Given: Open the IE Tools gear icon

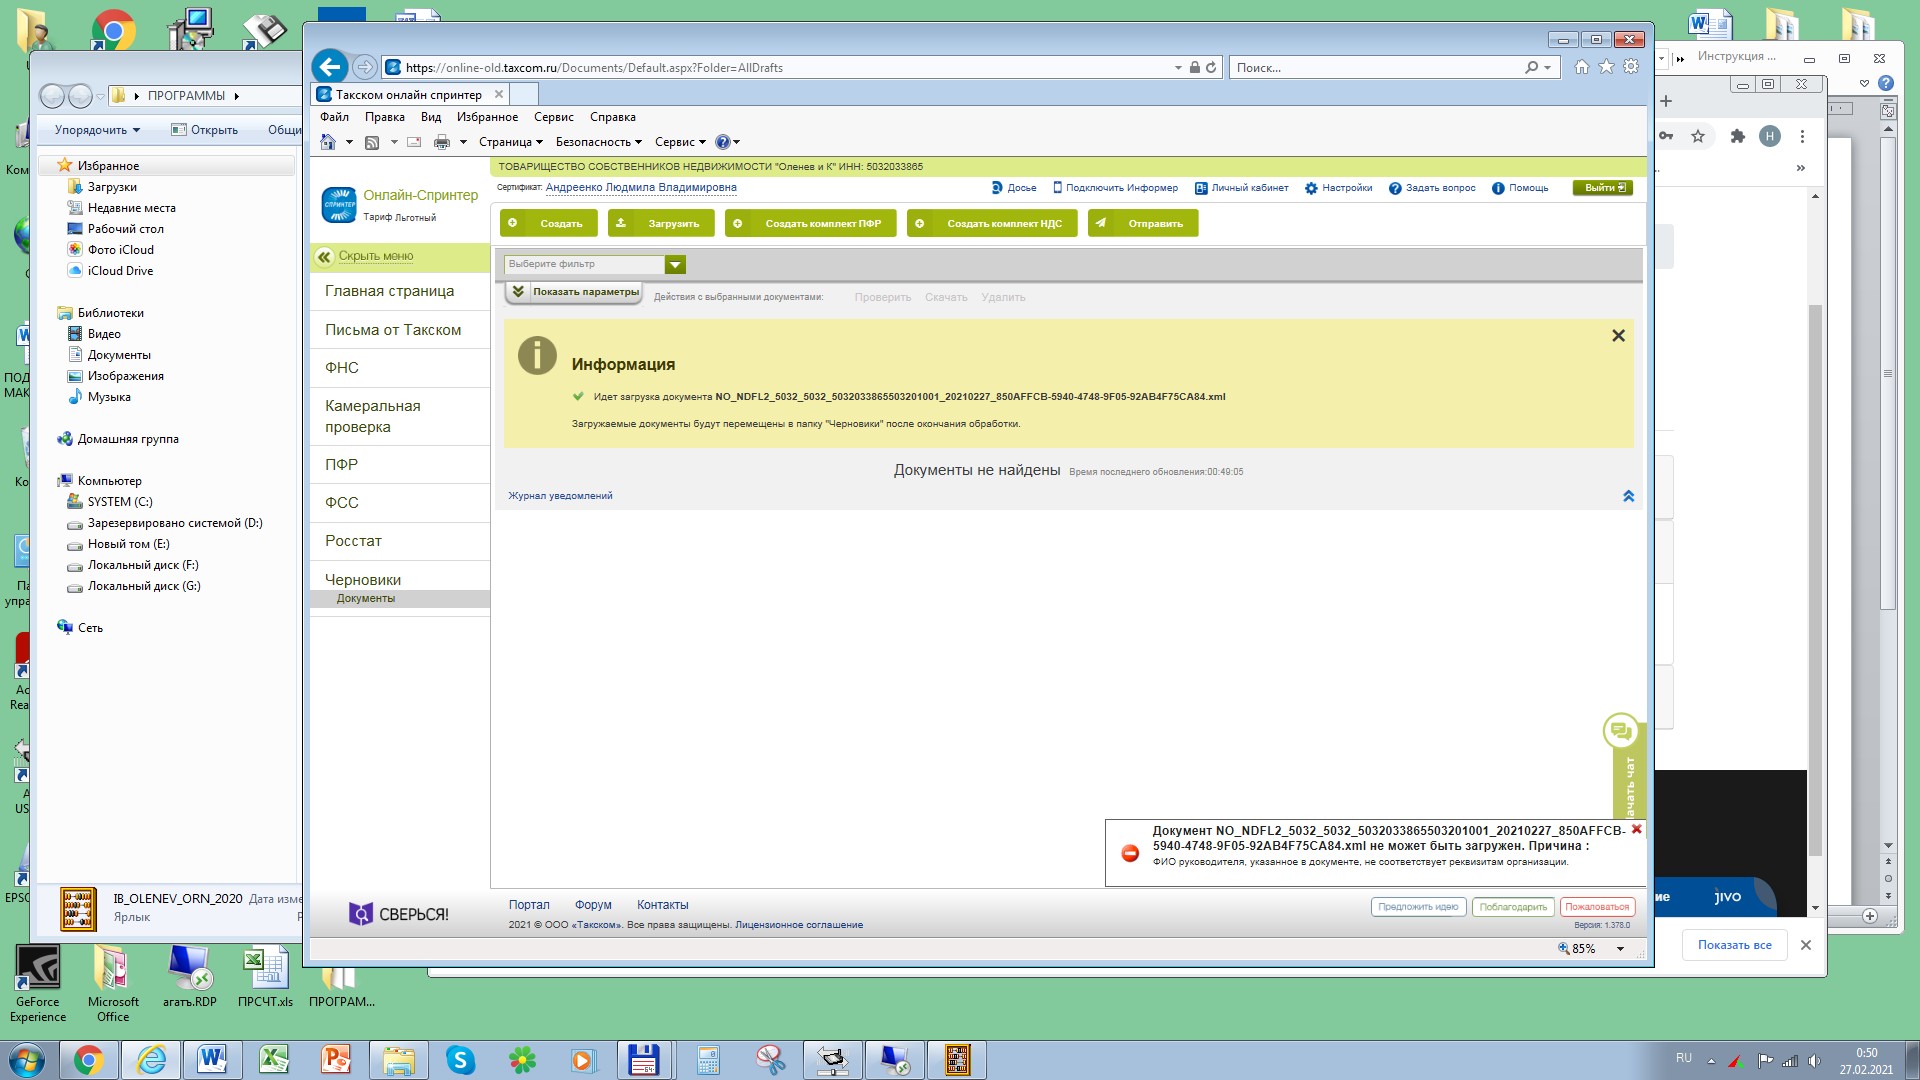Looking at the screenshot, I should pyautogui.click(x=1631, y=67).
